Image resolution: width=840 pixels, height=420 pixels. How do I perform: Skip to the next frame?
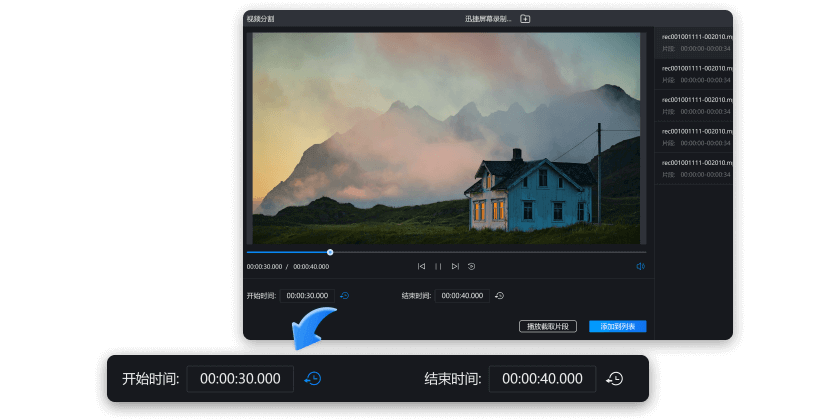[x=455, y=266]
